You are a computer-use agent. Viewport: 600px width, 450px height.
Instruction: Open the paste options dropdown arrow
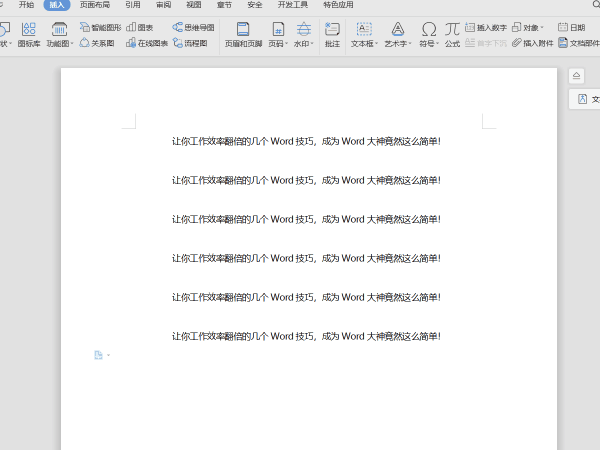pos(108,355)
